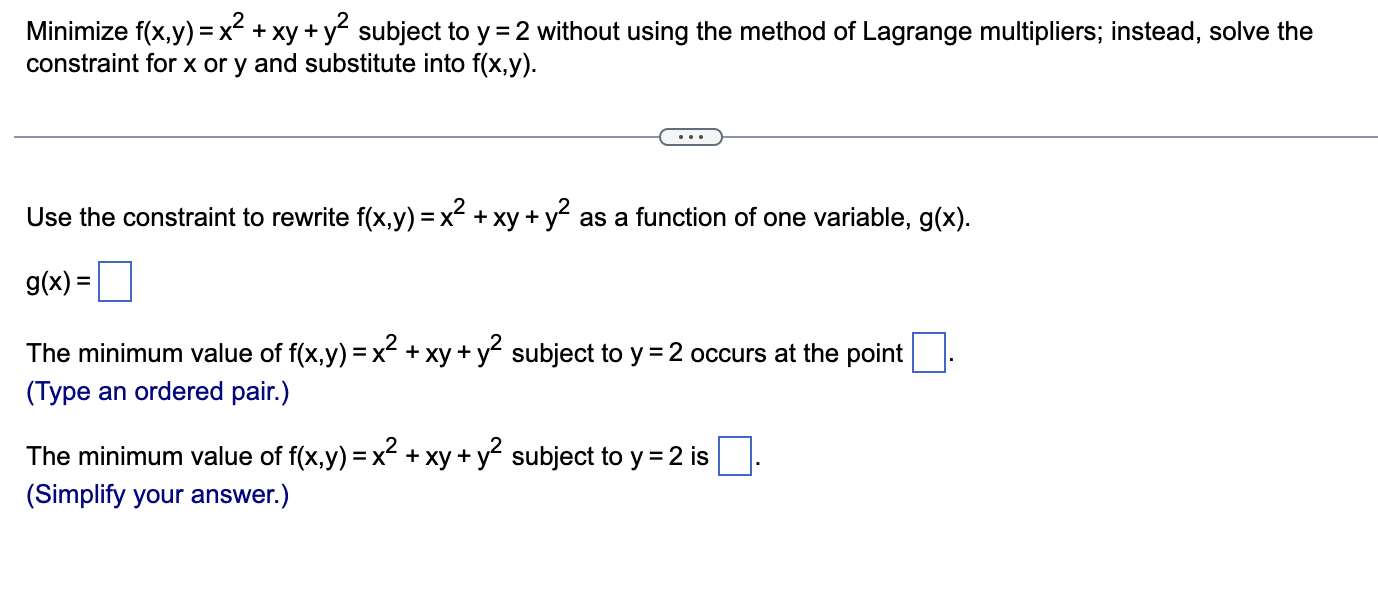Click inside the empty g(x) field
The height and width of the screenshot is (598, 1378).
[117, 281]
